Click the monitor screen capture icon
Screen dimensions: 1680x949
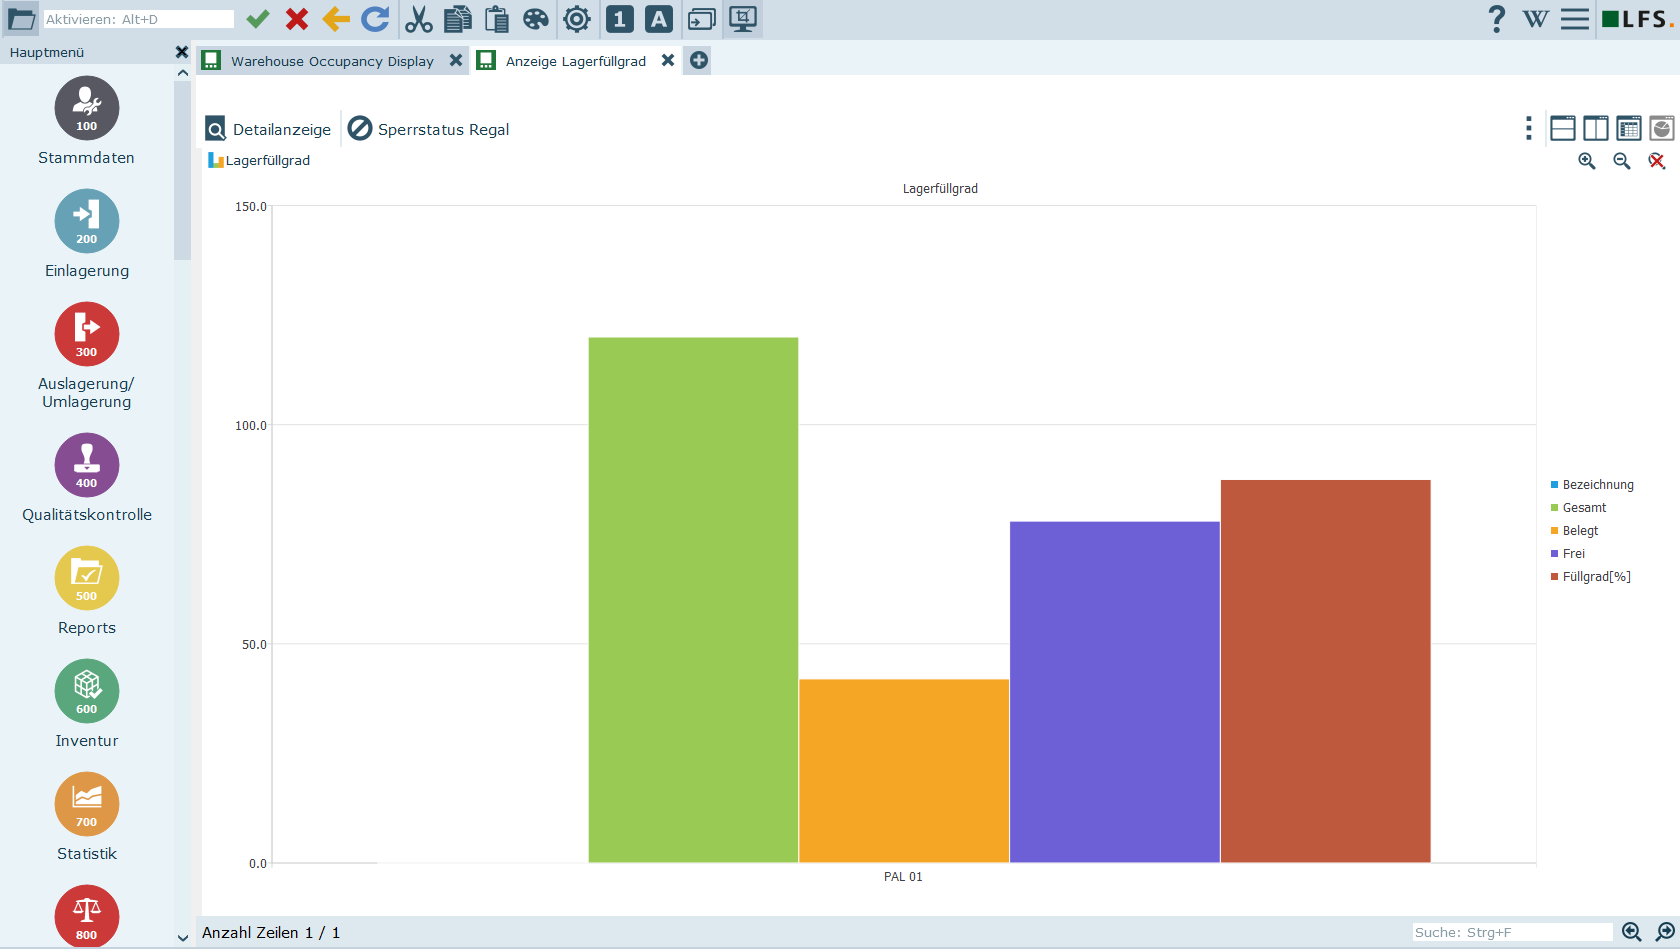pyautogui.click(x=743, y=19)
